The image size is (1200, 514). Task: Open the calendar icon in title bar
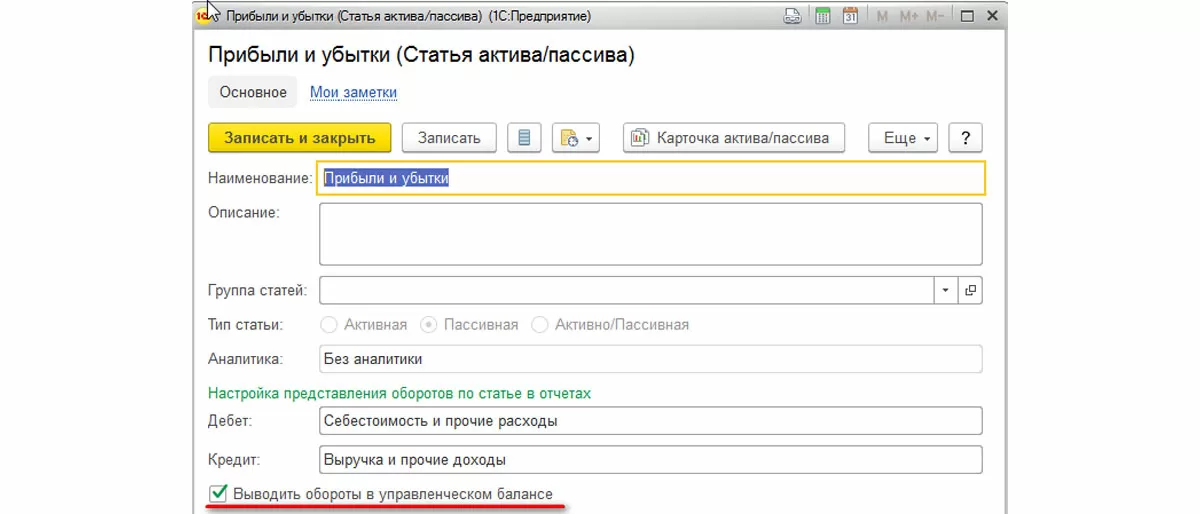point(851,16)
